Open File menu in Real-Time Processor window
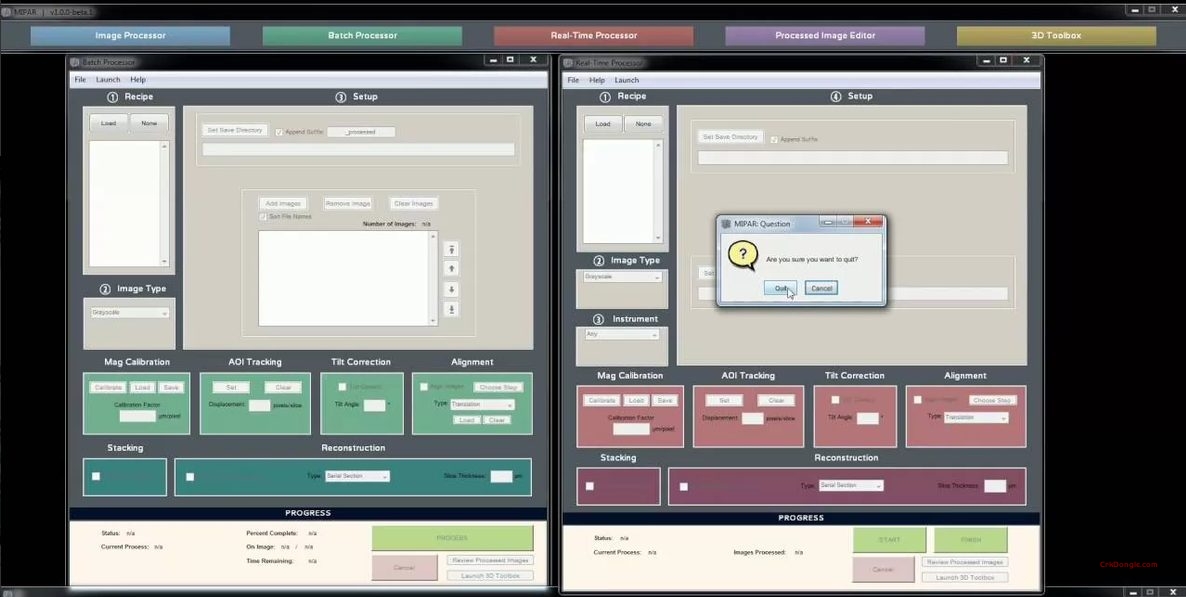The width and height of the screenshot is (1186, 597). click(x=573, y=80)
